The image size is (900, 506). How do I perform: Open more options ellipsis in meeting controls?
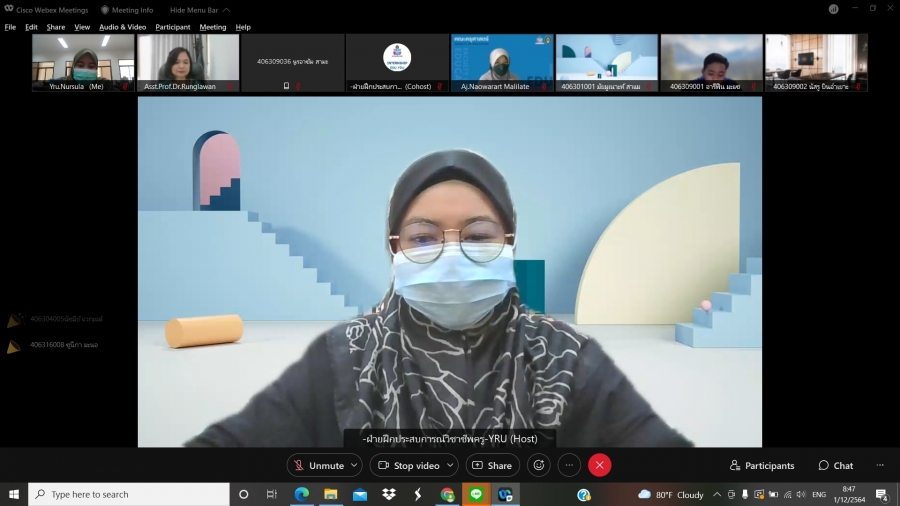(x=569, y=465)
